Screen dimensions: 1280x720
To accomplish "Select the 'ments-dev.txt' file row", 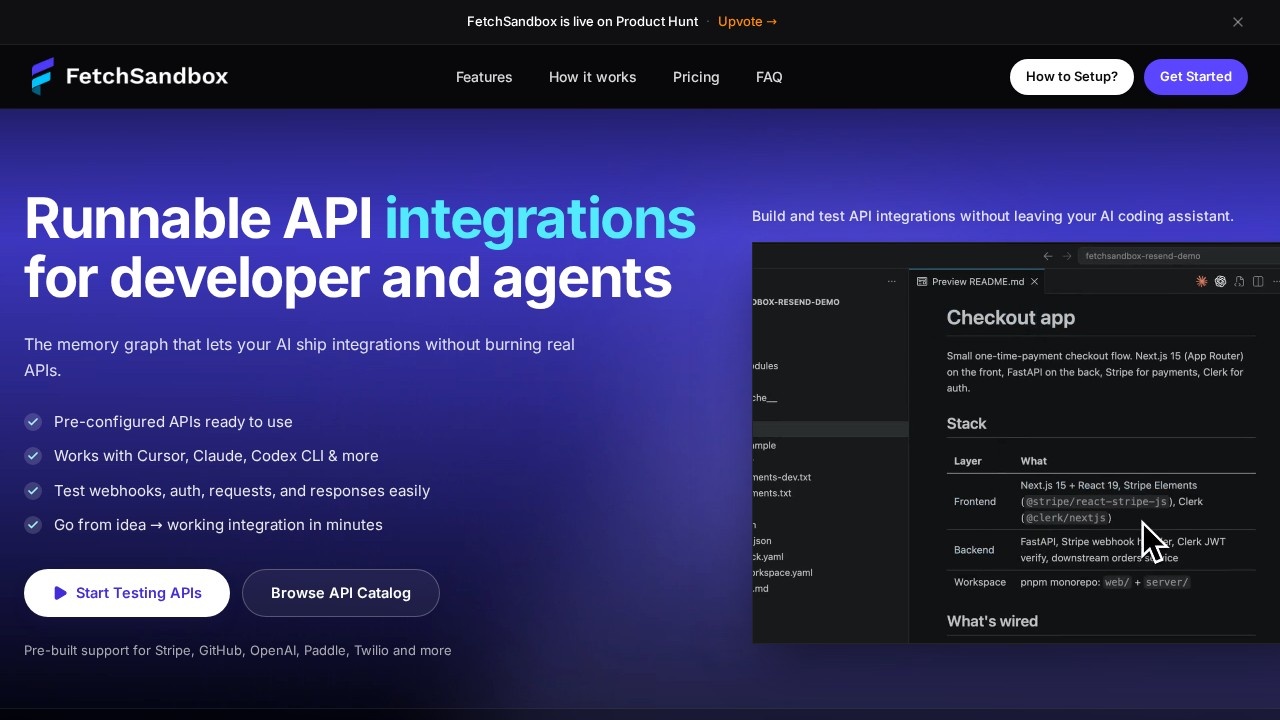I will click(830, 477).
